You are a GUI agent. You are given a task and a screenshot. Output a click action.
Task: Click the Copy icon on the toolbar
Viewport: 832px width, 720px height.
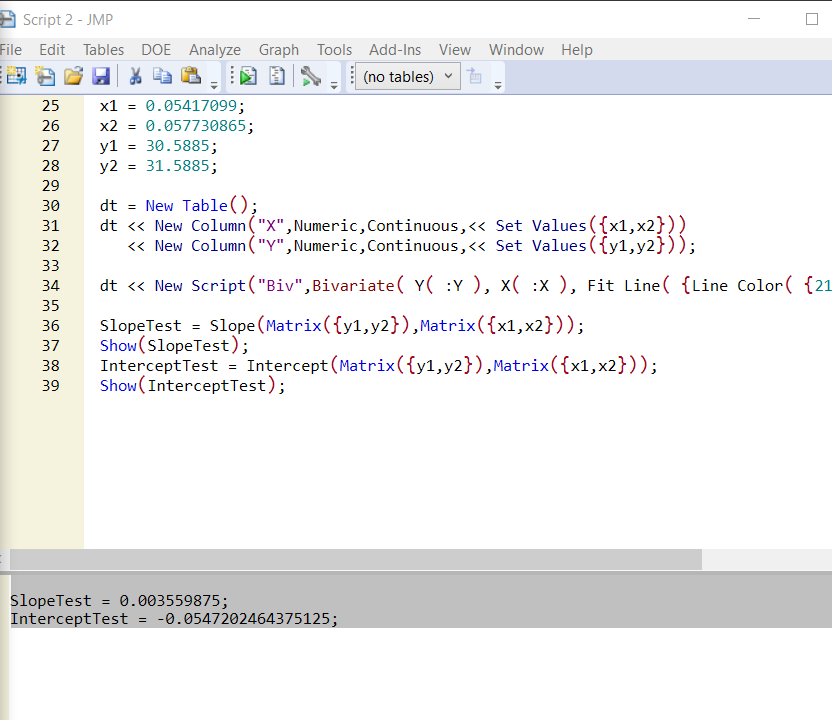pos(163,75)
